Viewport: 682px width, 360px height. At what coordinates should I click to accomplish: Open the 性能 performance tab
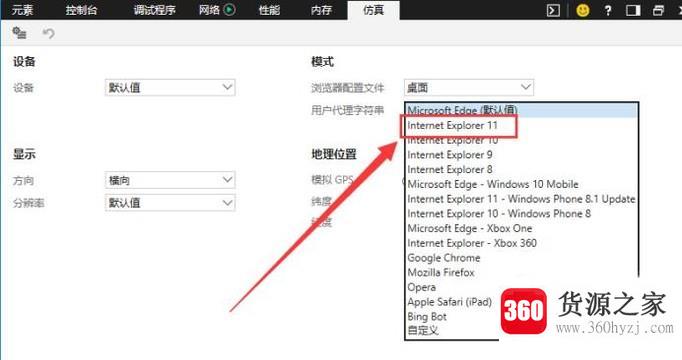pyautogui.click(x=269, y=10)
